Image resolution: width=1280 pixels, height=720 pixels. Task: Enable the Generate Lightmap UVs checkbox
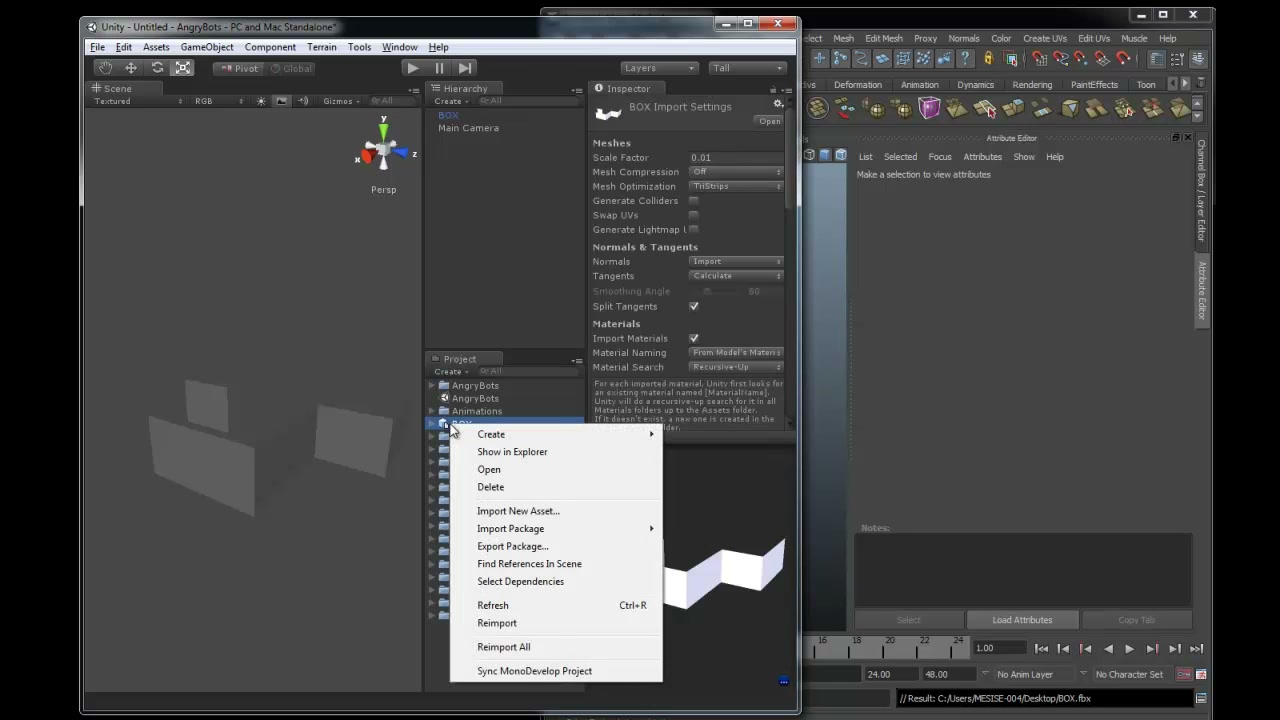point(694,230)
